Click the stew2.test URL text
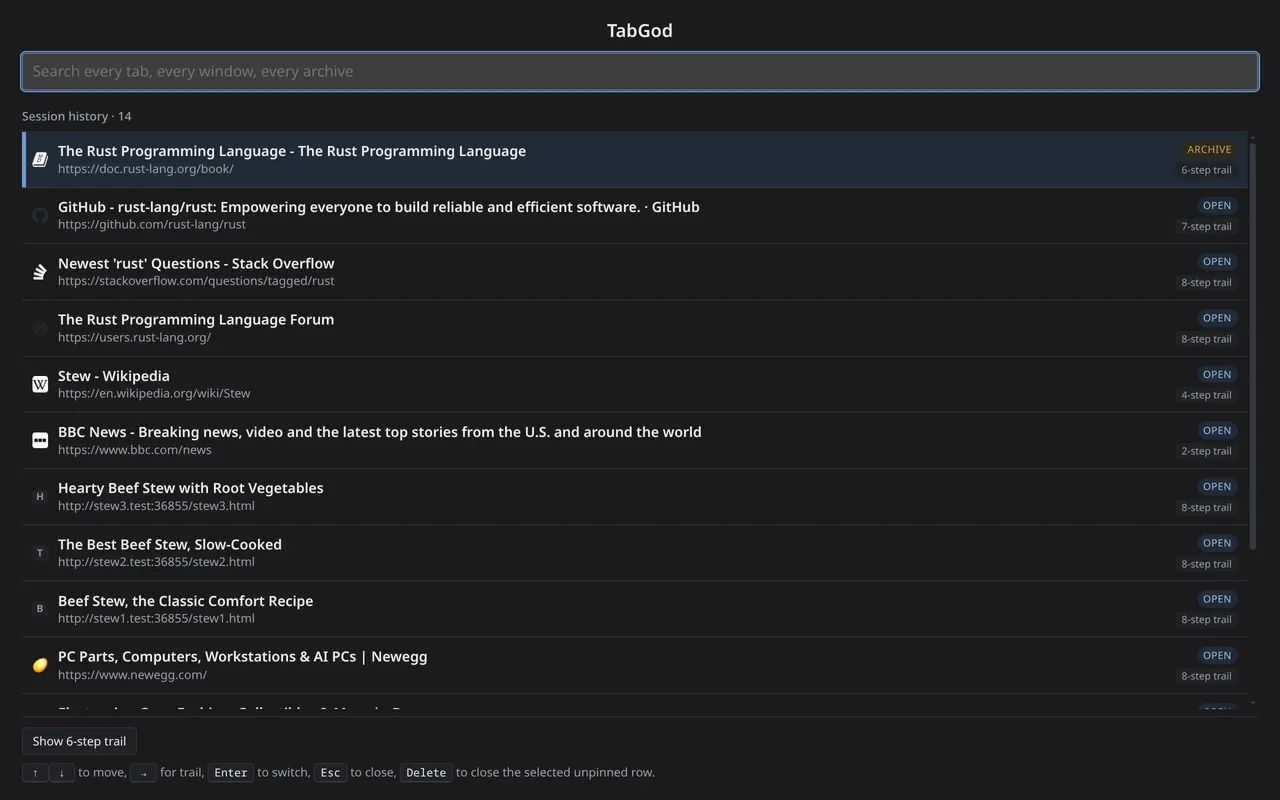This screenshot has height=800, width=1280. 156,562
